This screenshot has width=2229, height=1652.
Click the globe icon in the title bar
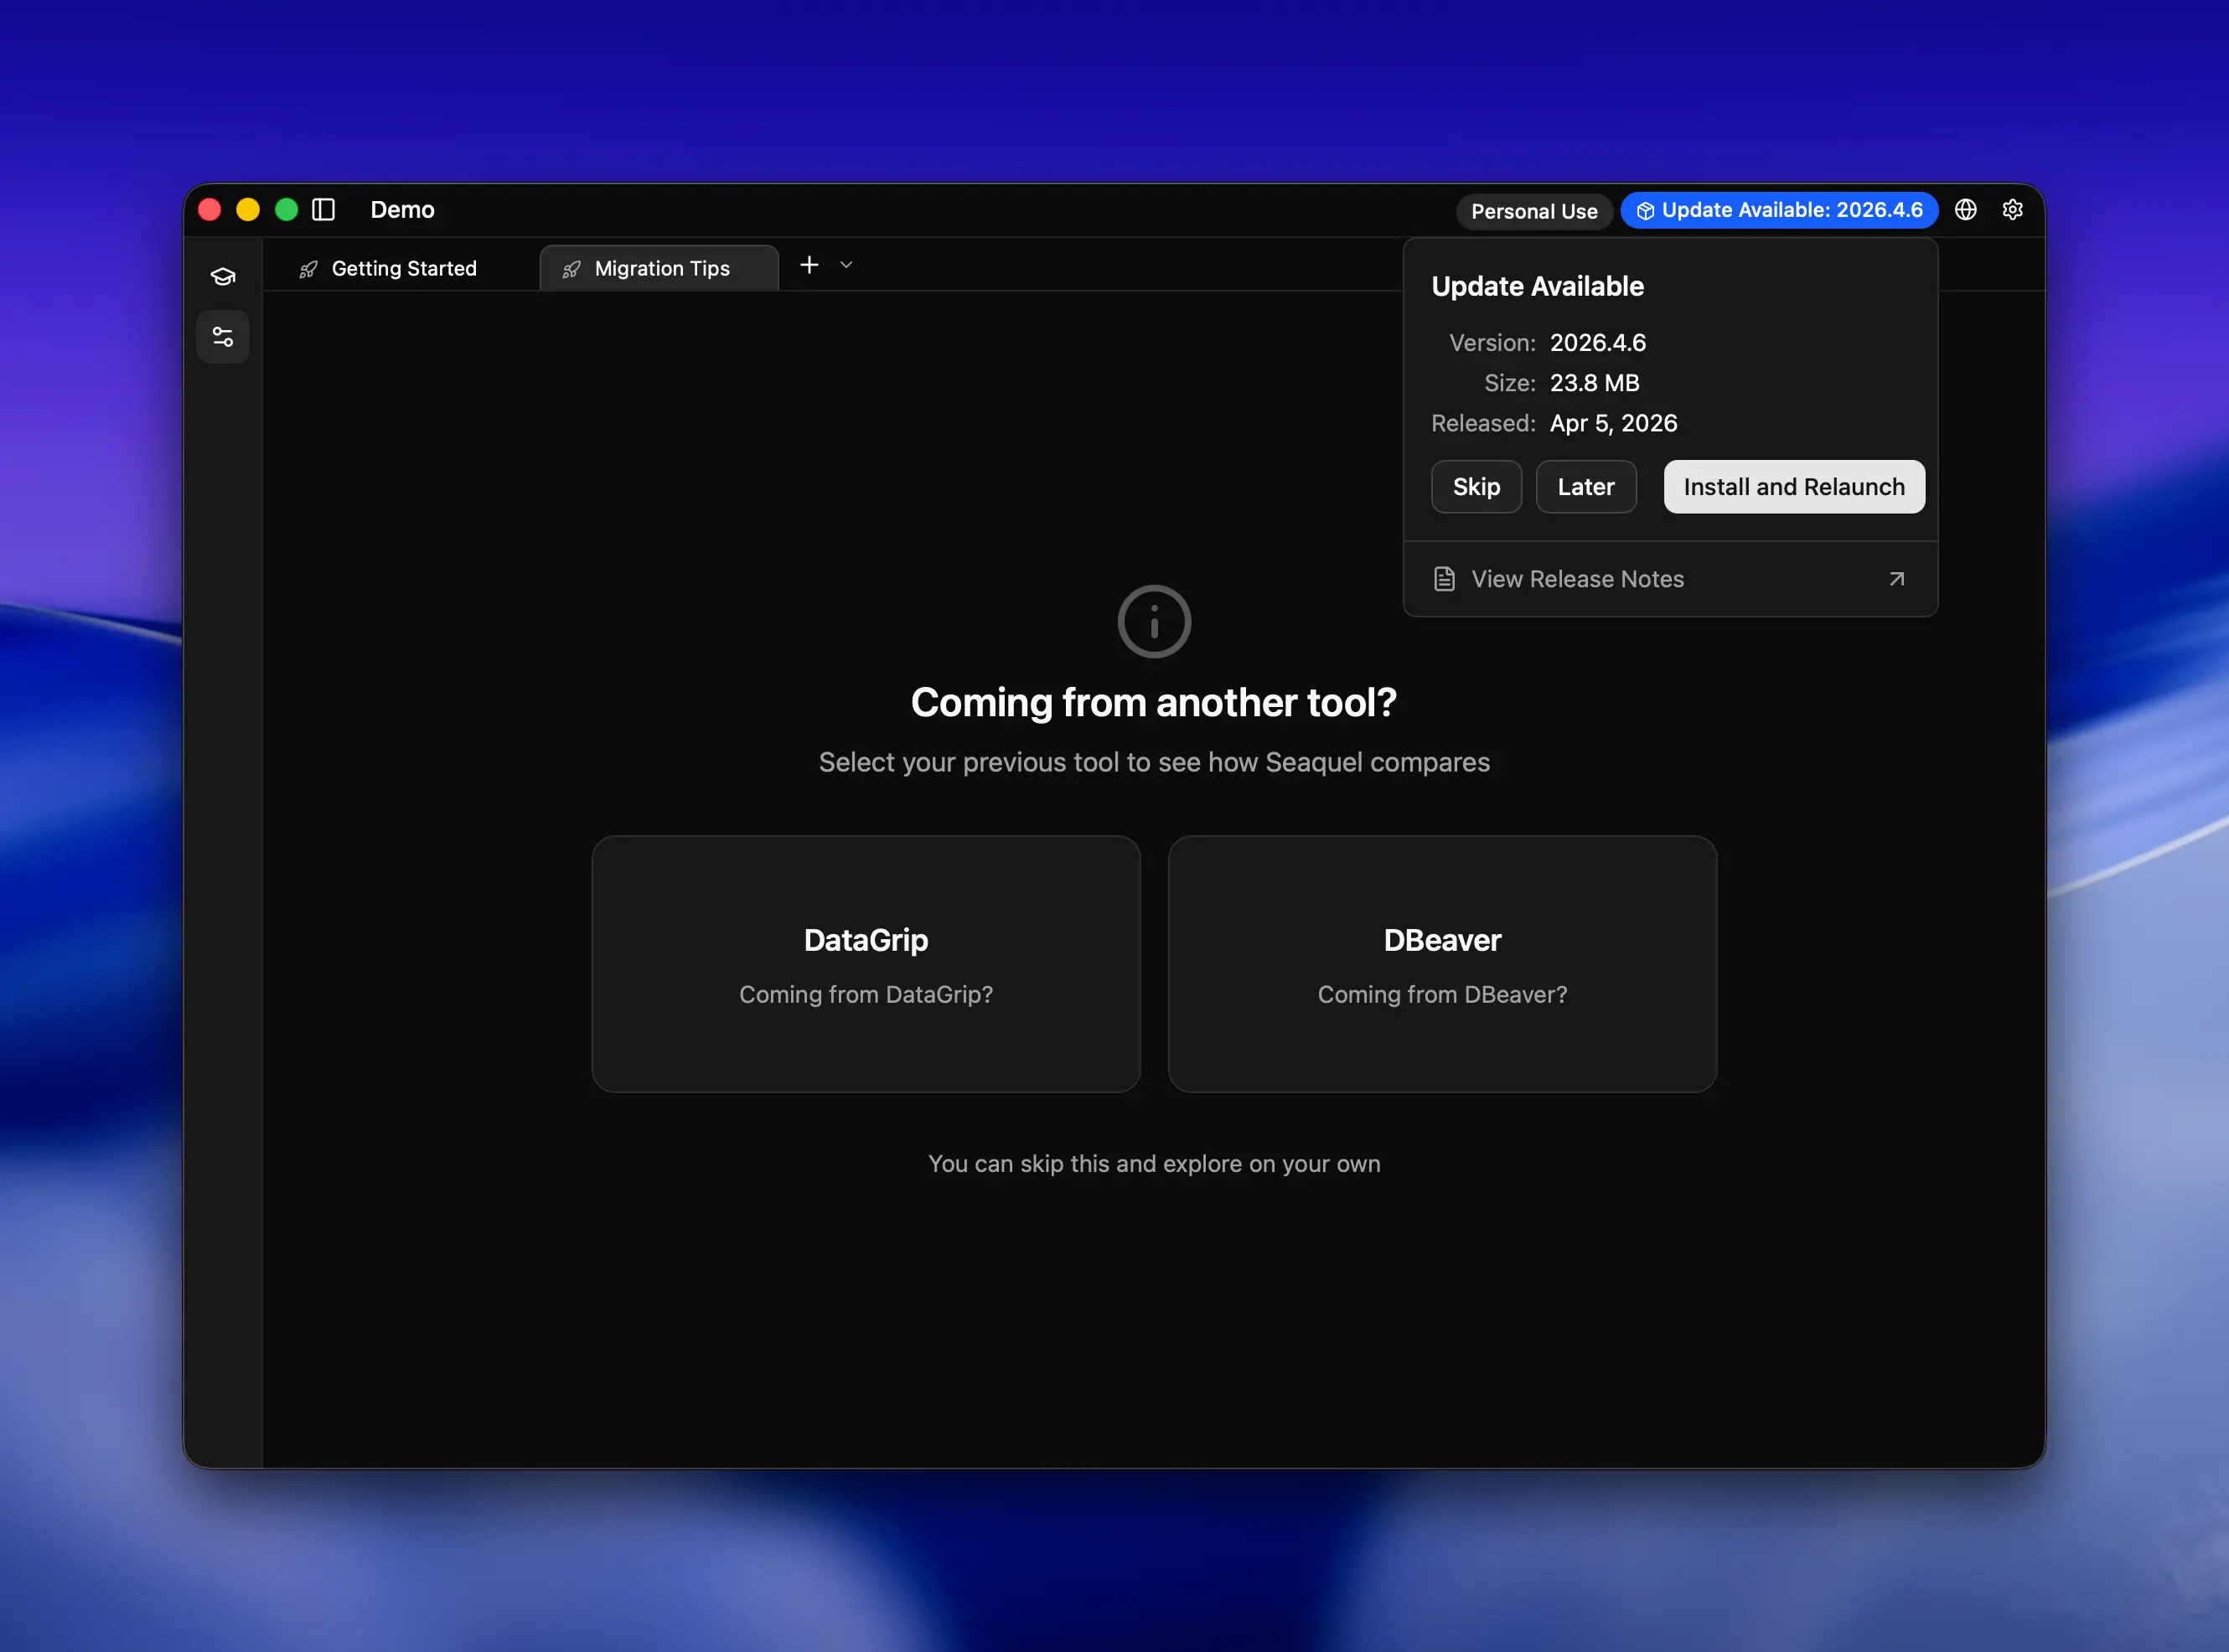coord(1966,210)
